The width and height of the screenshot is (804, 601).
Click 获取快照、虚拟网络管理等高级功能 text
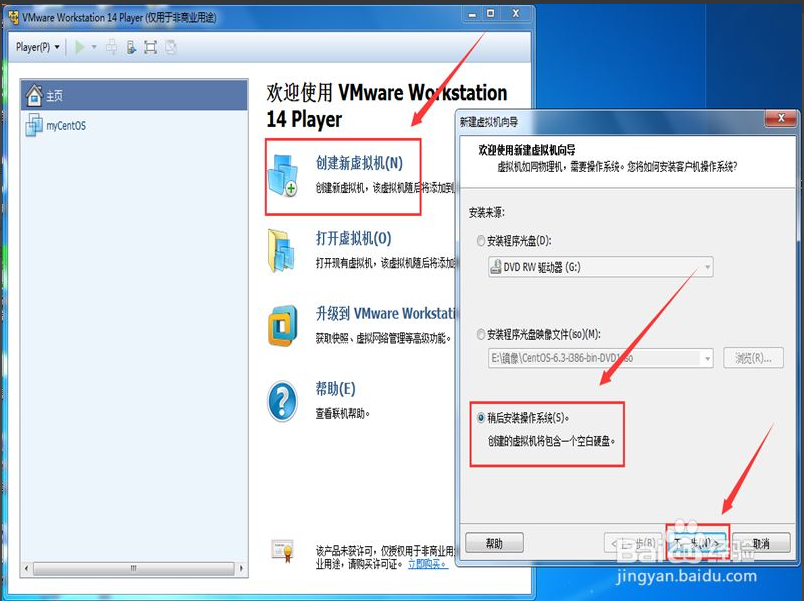[x=384, y=338]
